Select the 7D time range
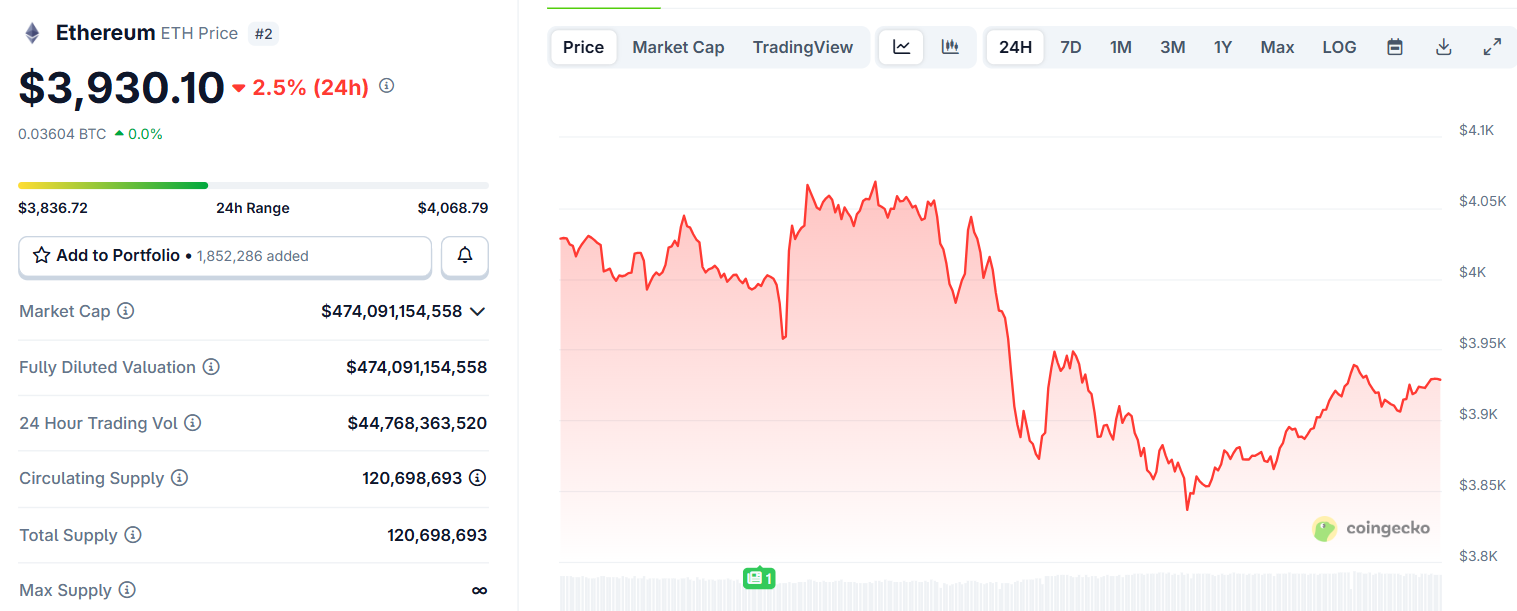1517x611 pixels. pyautogui.click(x=1070, y=47)
